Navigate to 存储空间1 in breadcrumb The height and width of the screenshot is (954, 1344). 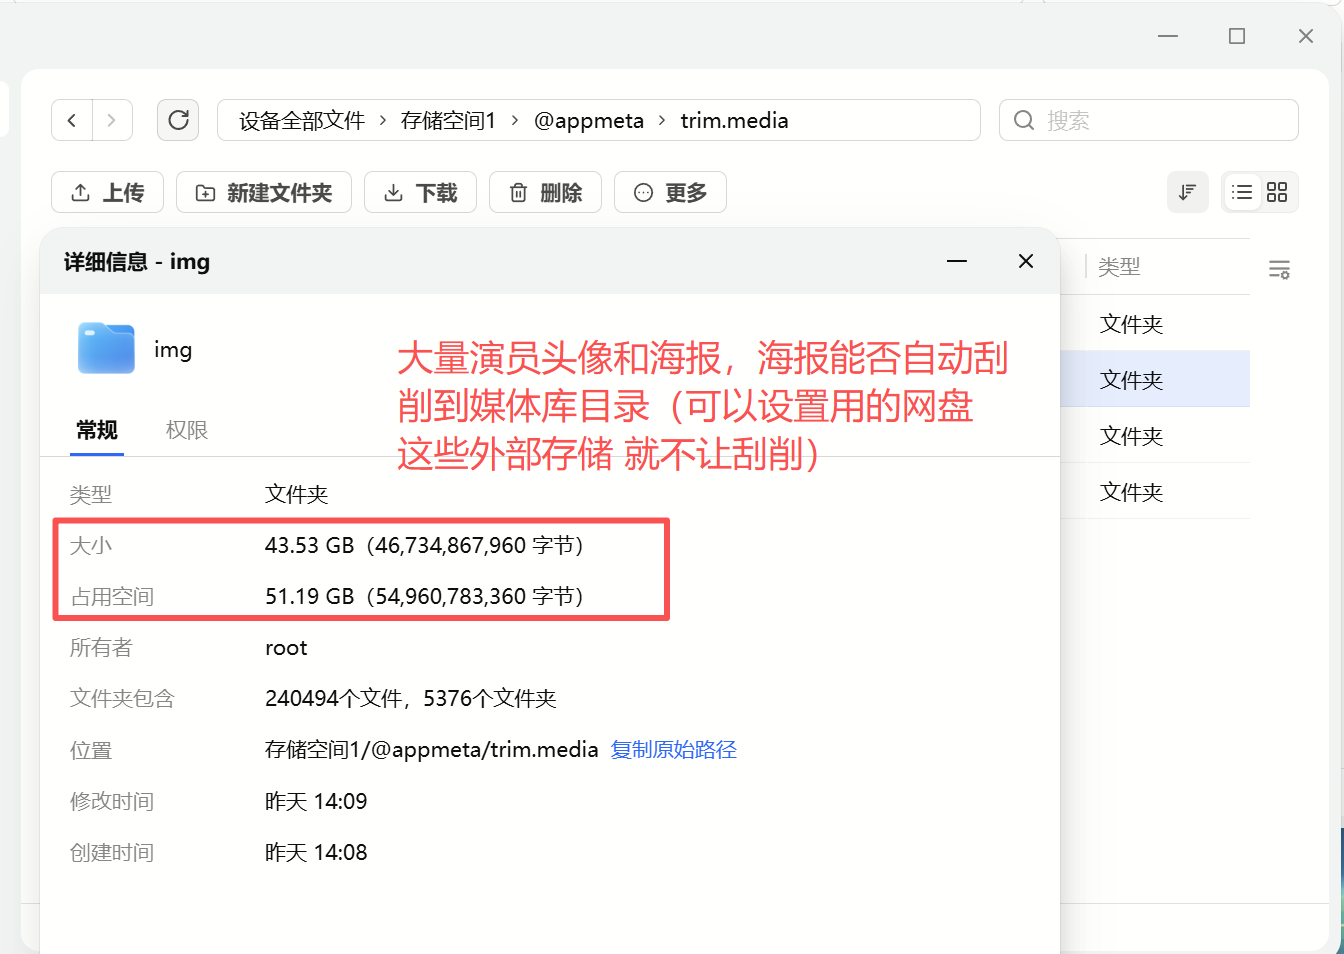(x=448, y=121)
